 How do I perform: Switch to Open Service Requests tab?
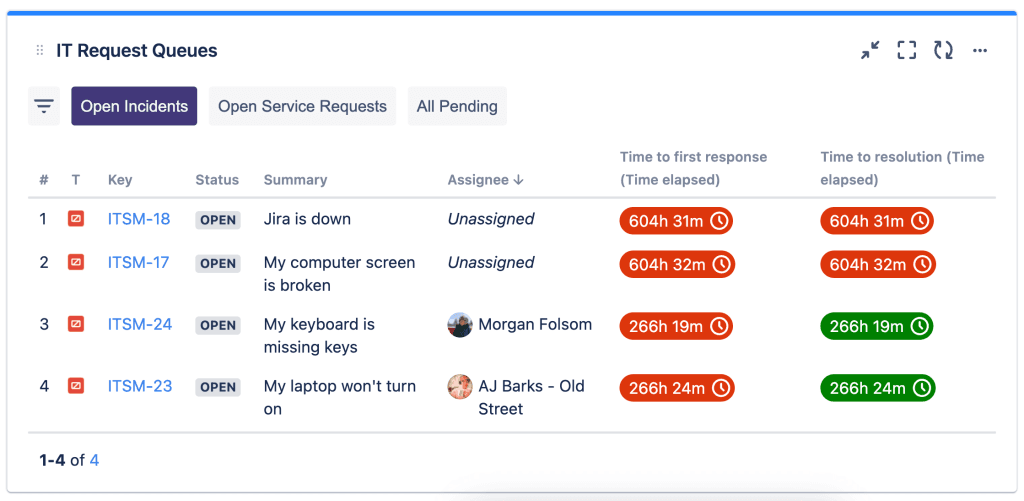[302, 106]
